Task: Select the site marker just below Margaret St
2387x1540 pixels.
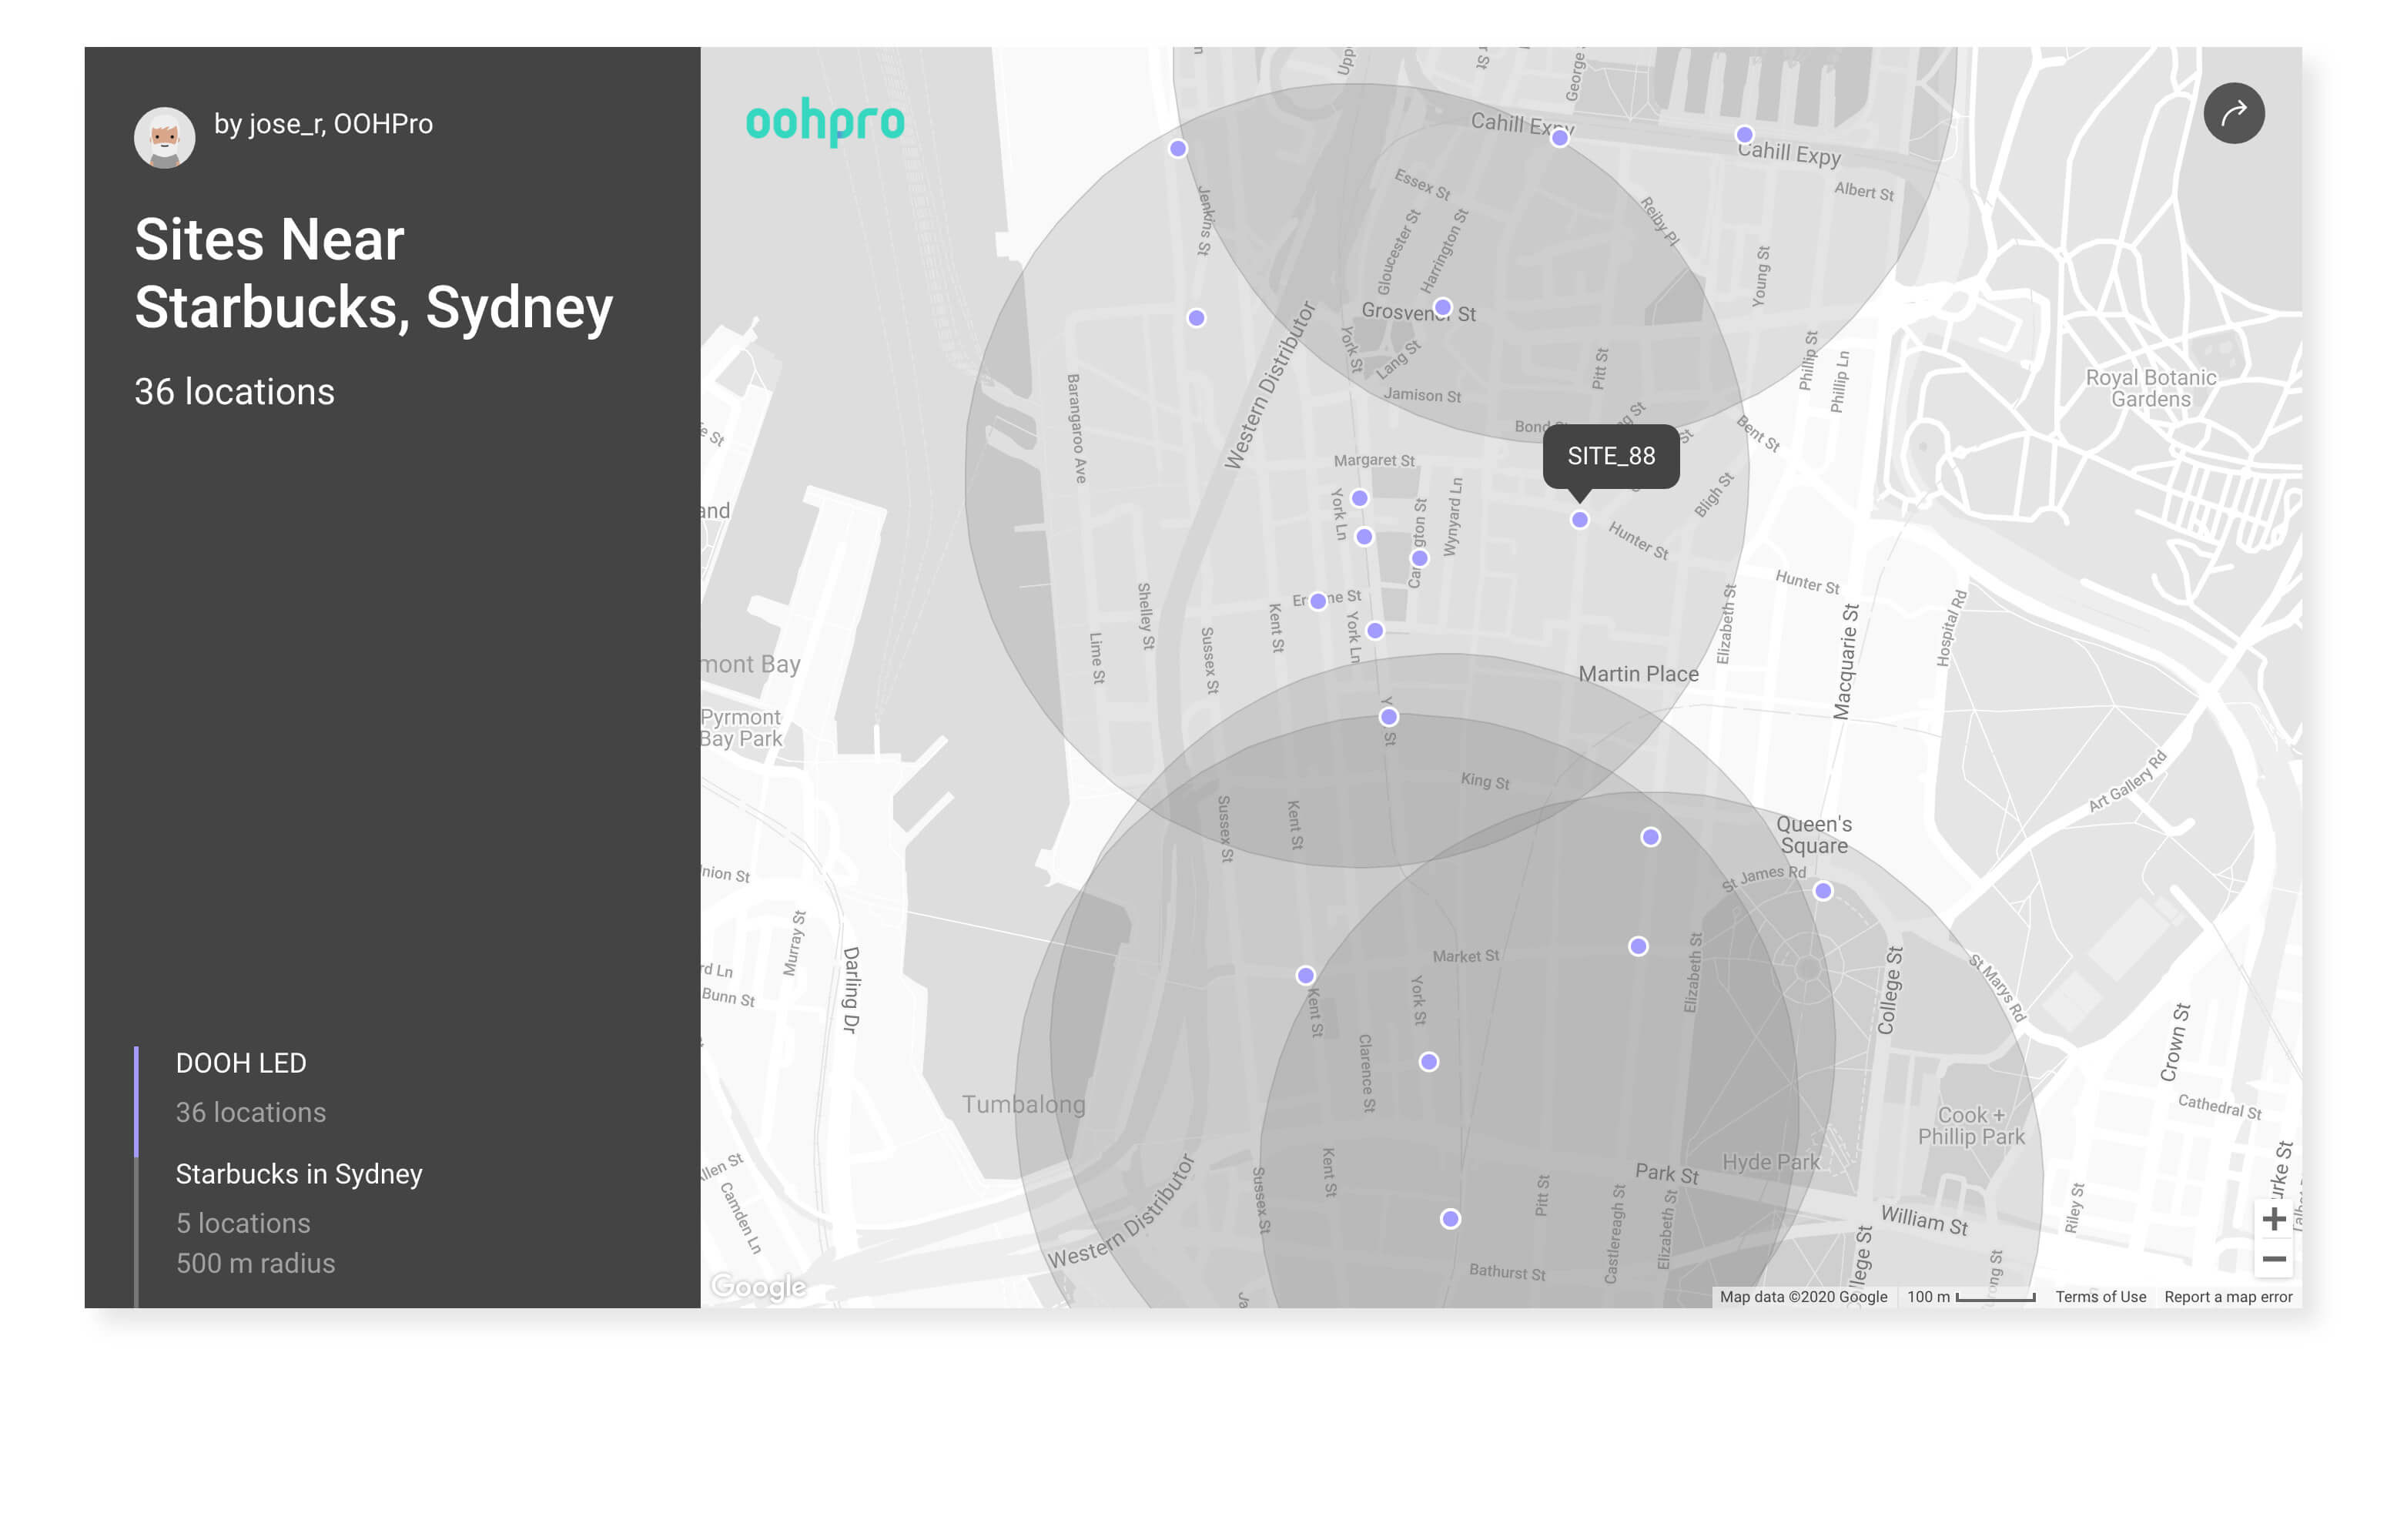Action: pos(1359,498)
